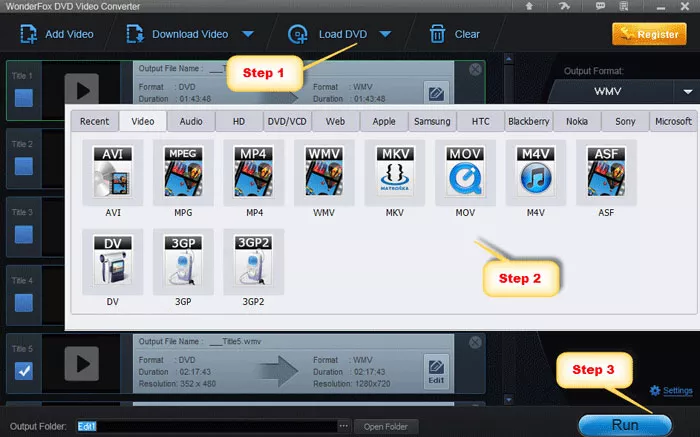The image size is (700, 437).
Task: Click the Edit pencil icon for Title 5
Action: pos(436,372)
